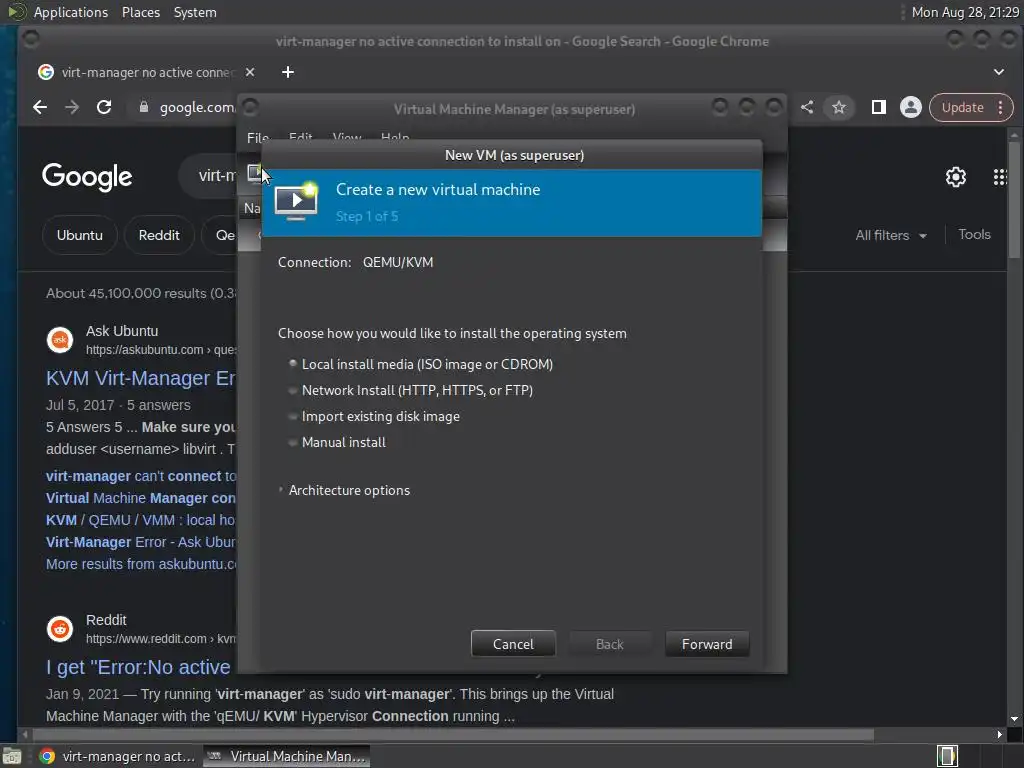
Task: Toggle Chrome side panel icon
Action: (879, 107)
